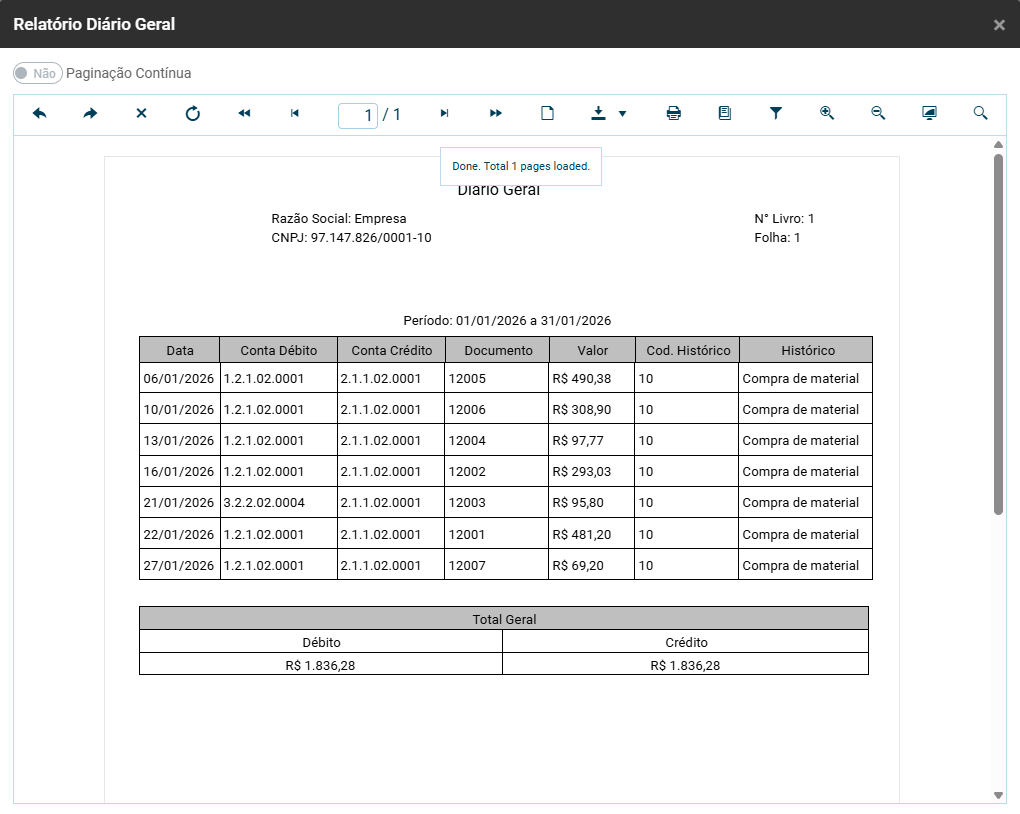The width and height of the screenshot is (1020, 814).
Task: Click the Razão Social: Empresa line
Action: tap(339, 219)
